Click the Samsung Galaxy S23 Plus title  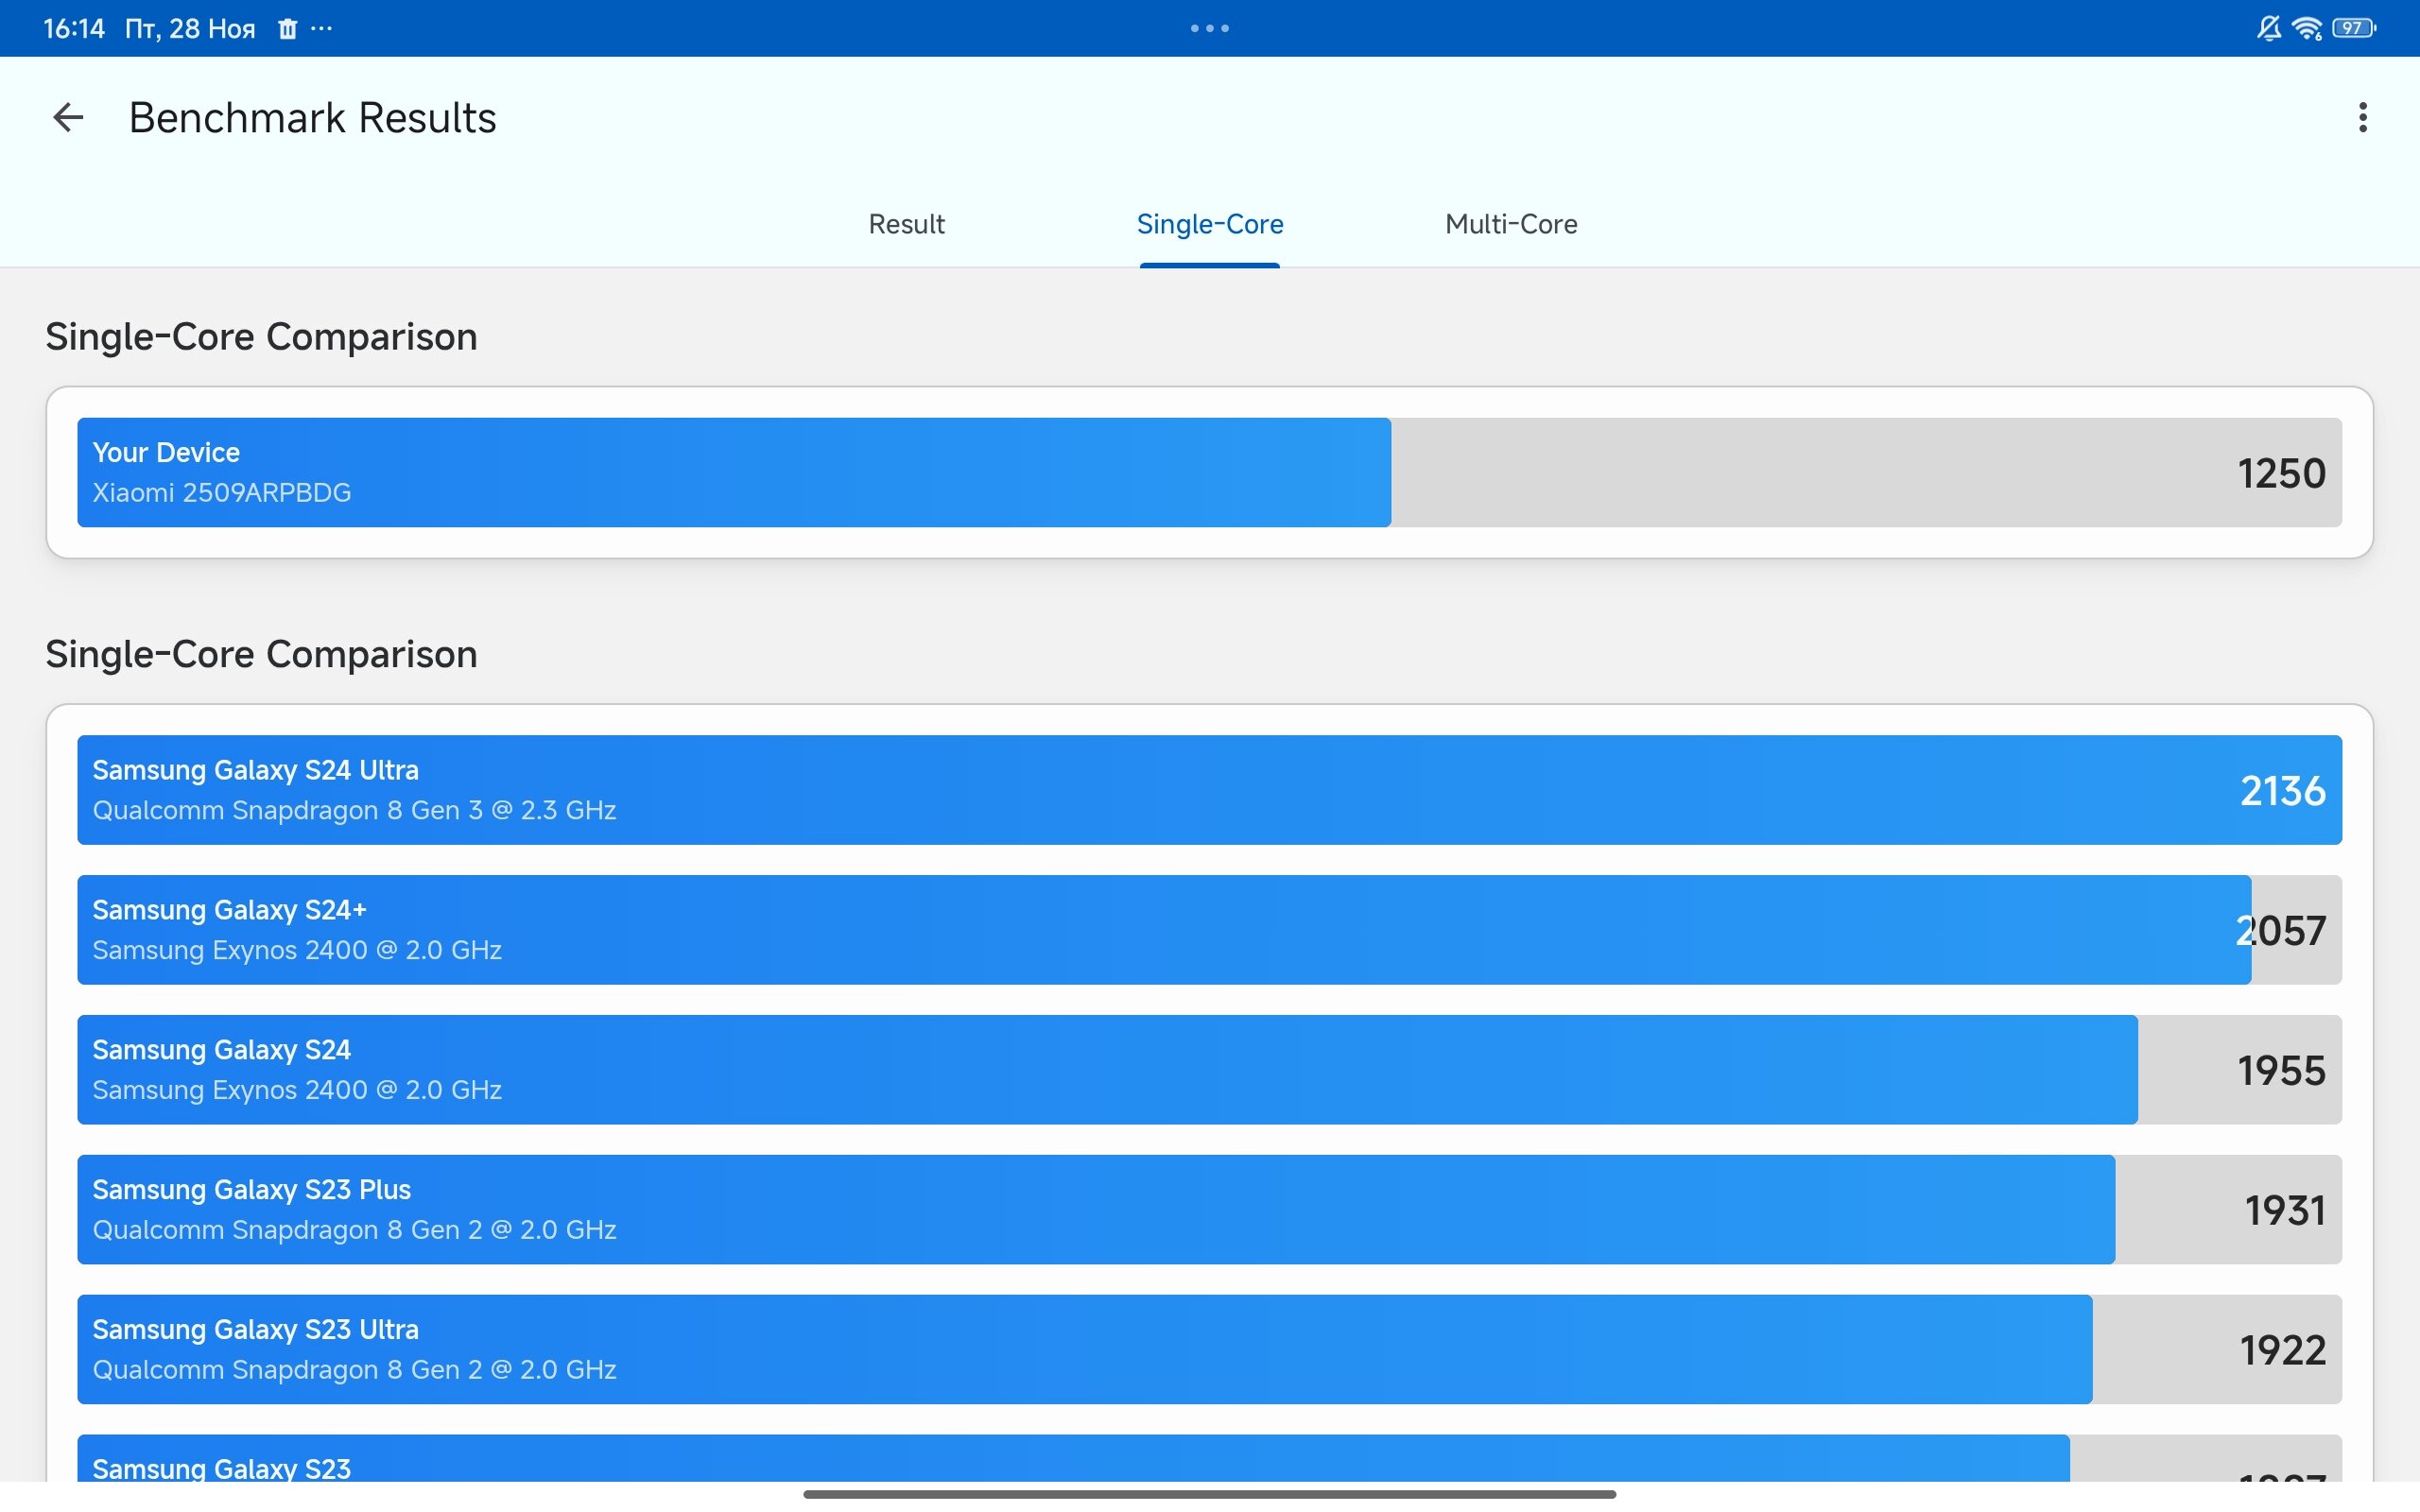251,1190
